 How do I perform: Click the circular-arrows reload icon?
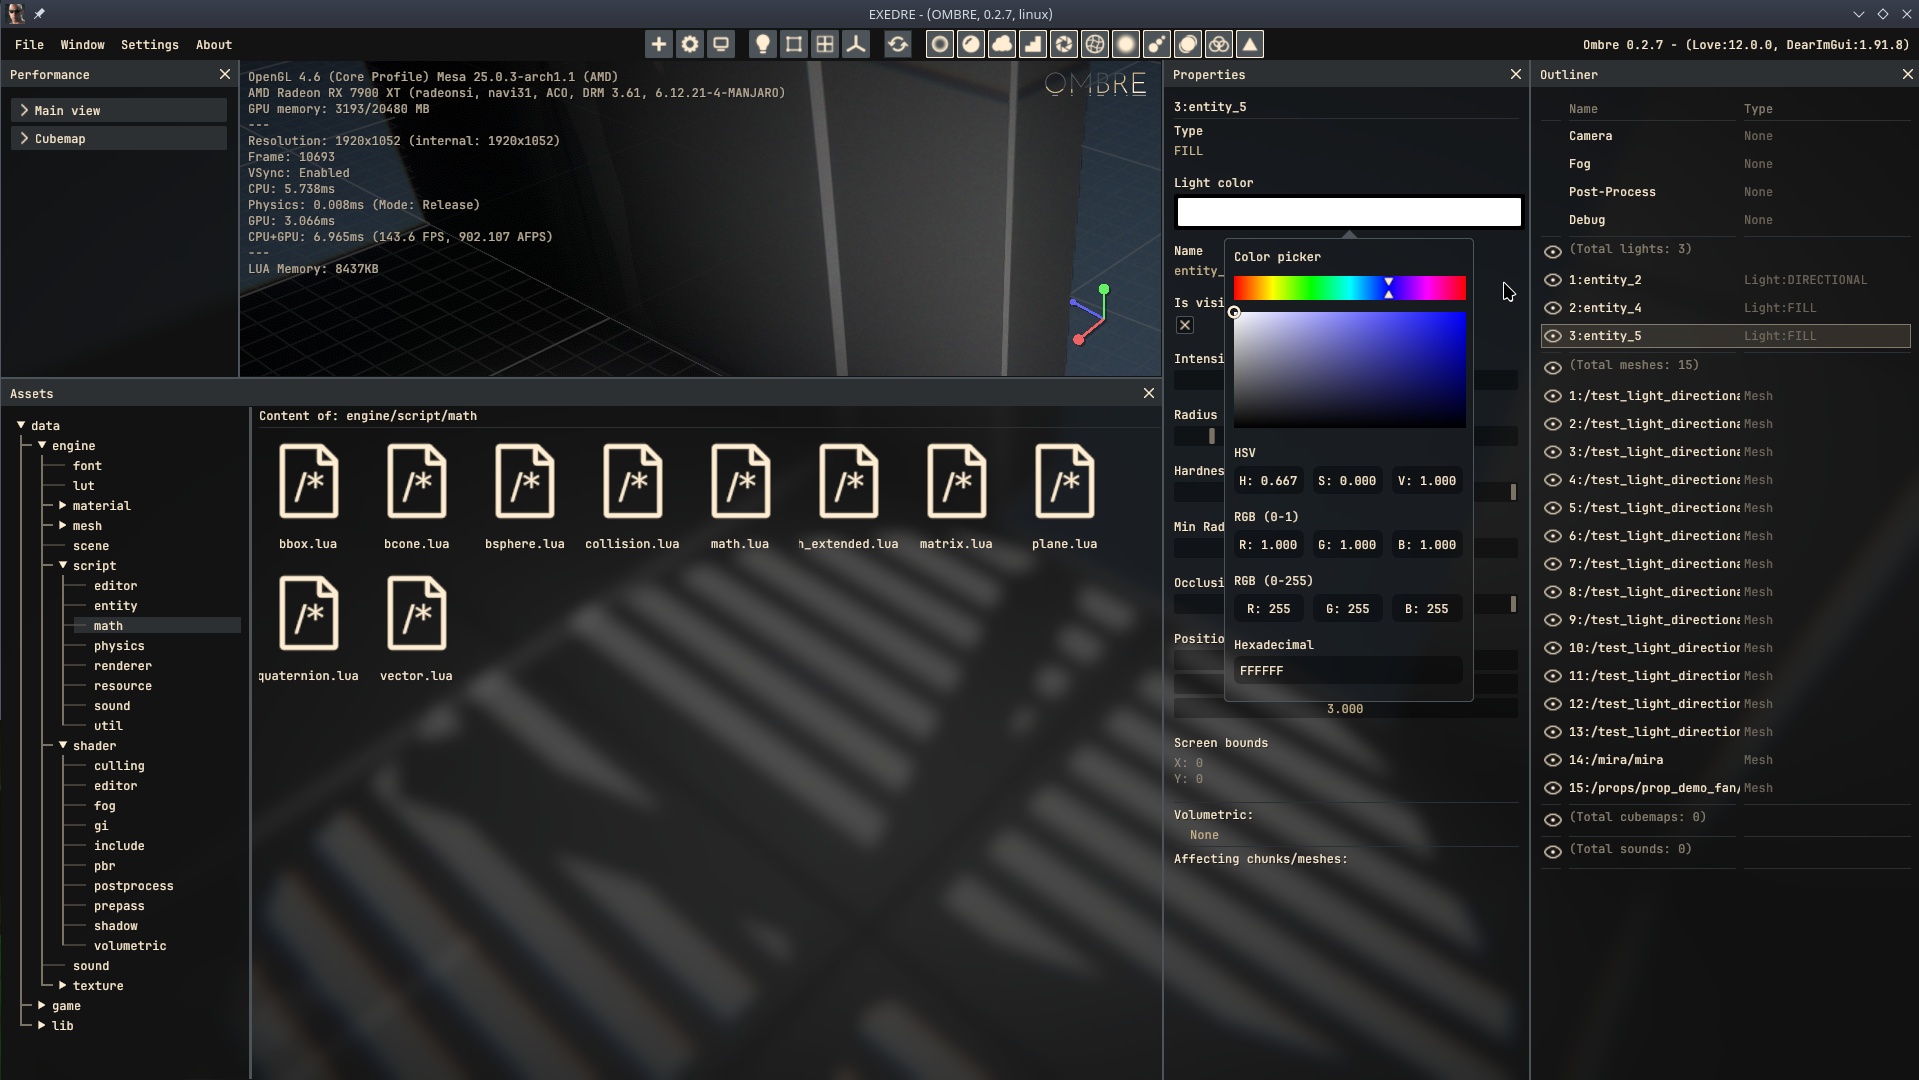[x=898, y=44]
